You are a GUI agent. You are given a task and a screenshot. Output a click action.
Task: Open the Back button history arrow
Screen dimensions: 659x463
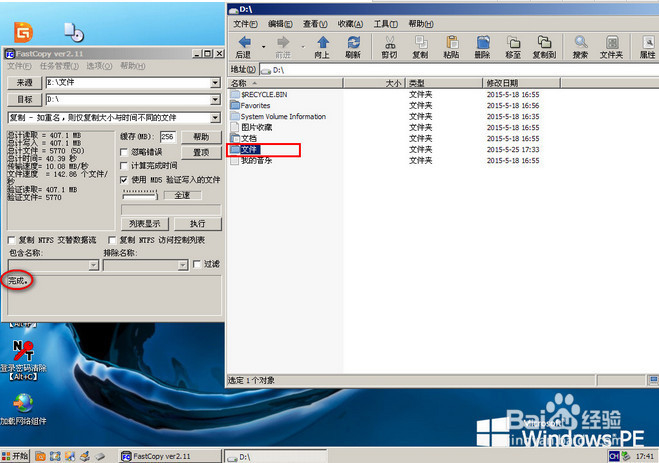point(264,47)
